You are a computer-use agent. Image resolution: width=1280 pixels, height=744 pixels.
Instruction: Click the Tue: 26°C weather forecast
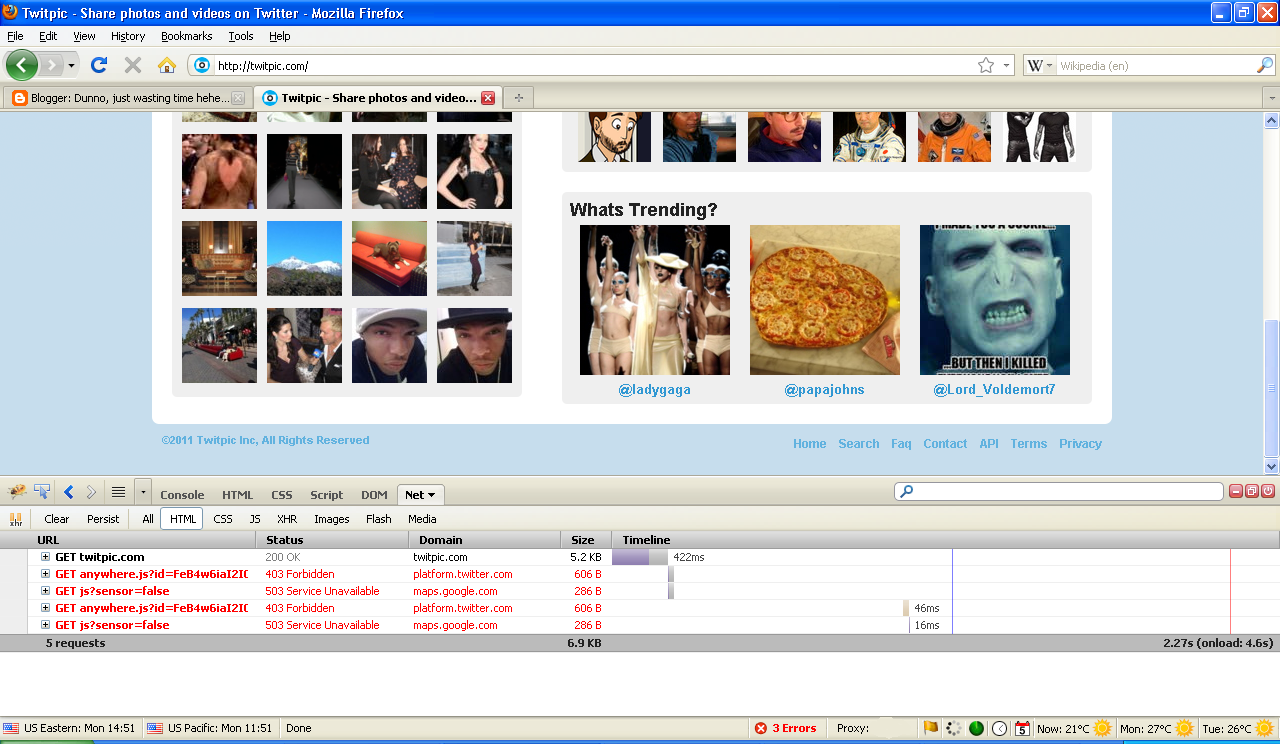[x=1237, y=728]
